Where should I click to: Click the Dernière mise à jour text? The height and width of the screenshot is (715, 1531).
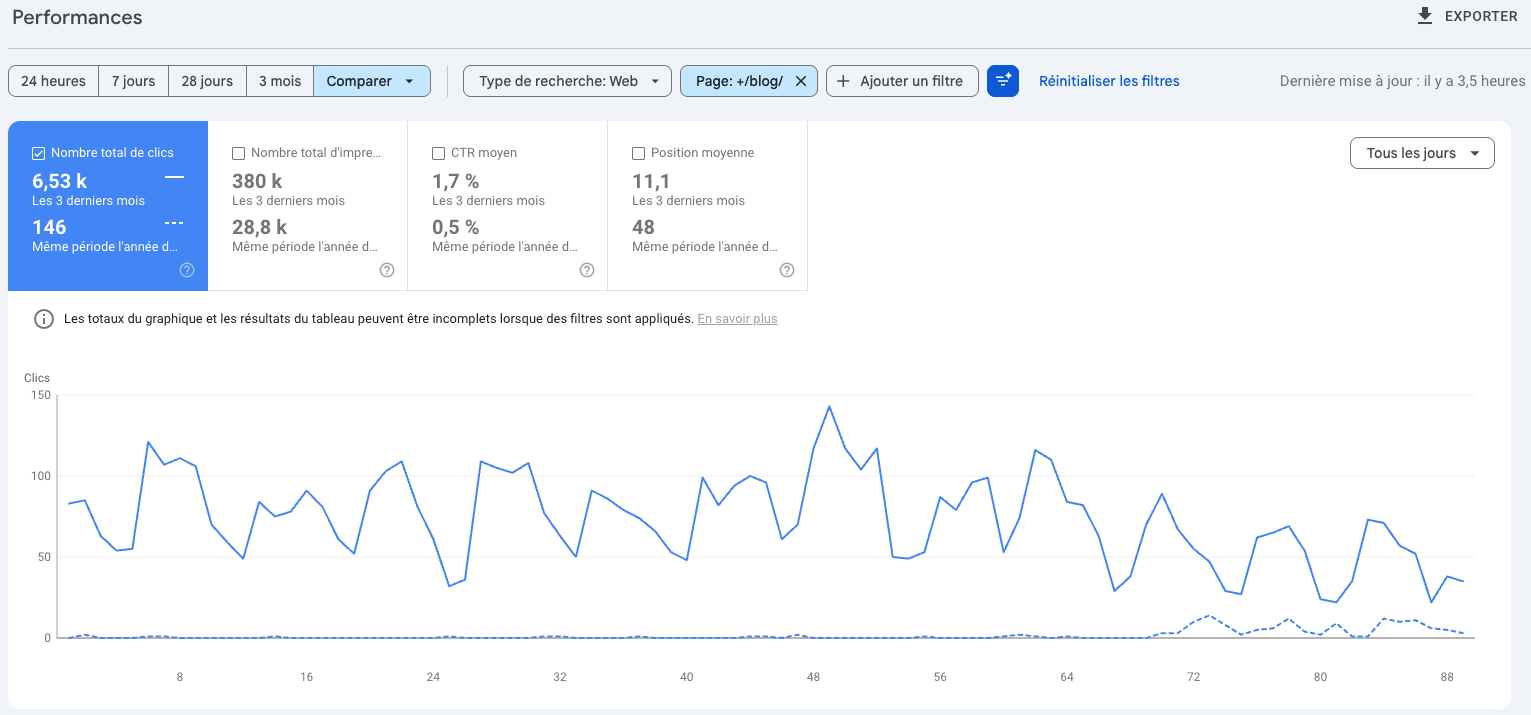coord(1403,81)
